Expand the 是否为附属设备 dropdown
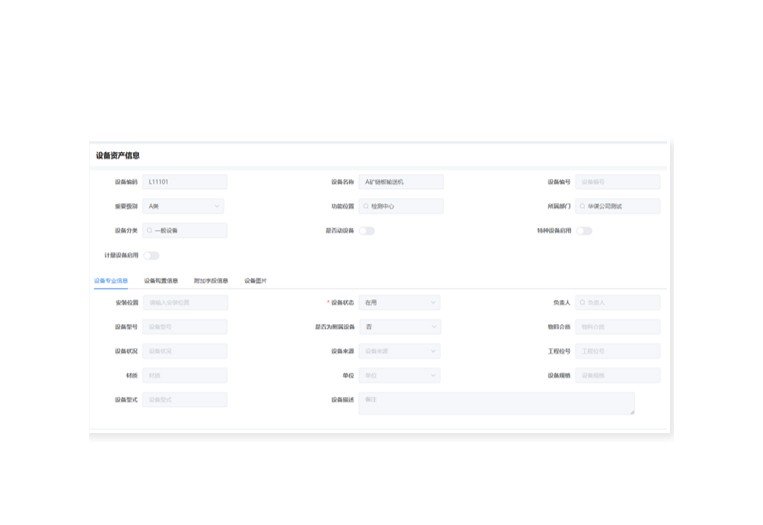This screenshot has width=763, height=525. tap(400, 327)
